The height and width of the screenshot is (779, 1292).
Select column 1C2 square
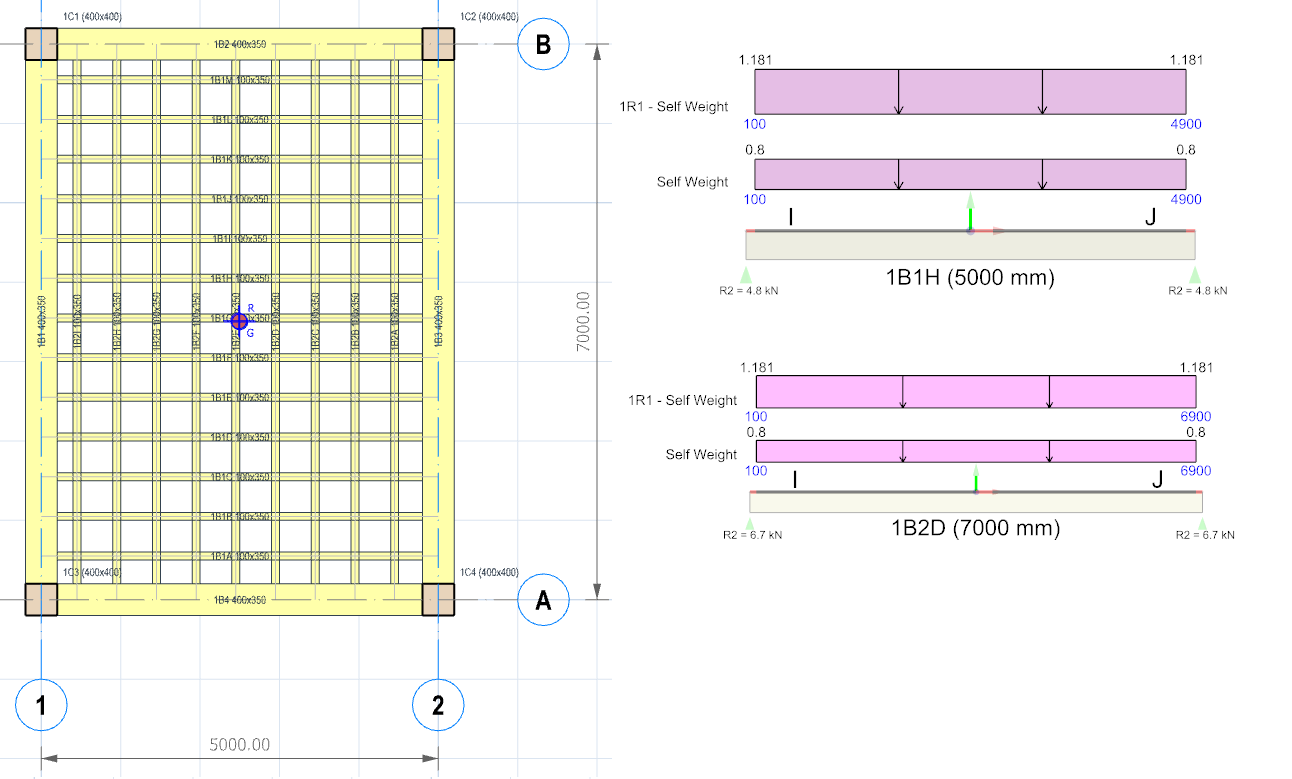click(438, 45)
